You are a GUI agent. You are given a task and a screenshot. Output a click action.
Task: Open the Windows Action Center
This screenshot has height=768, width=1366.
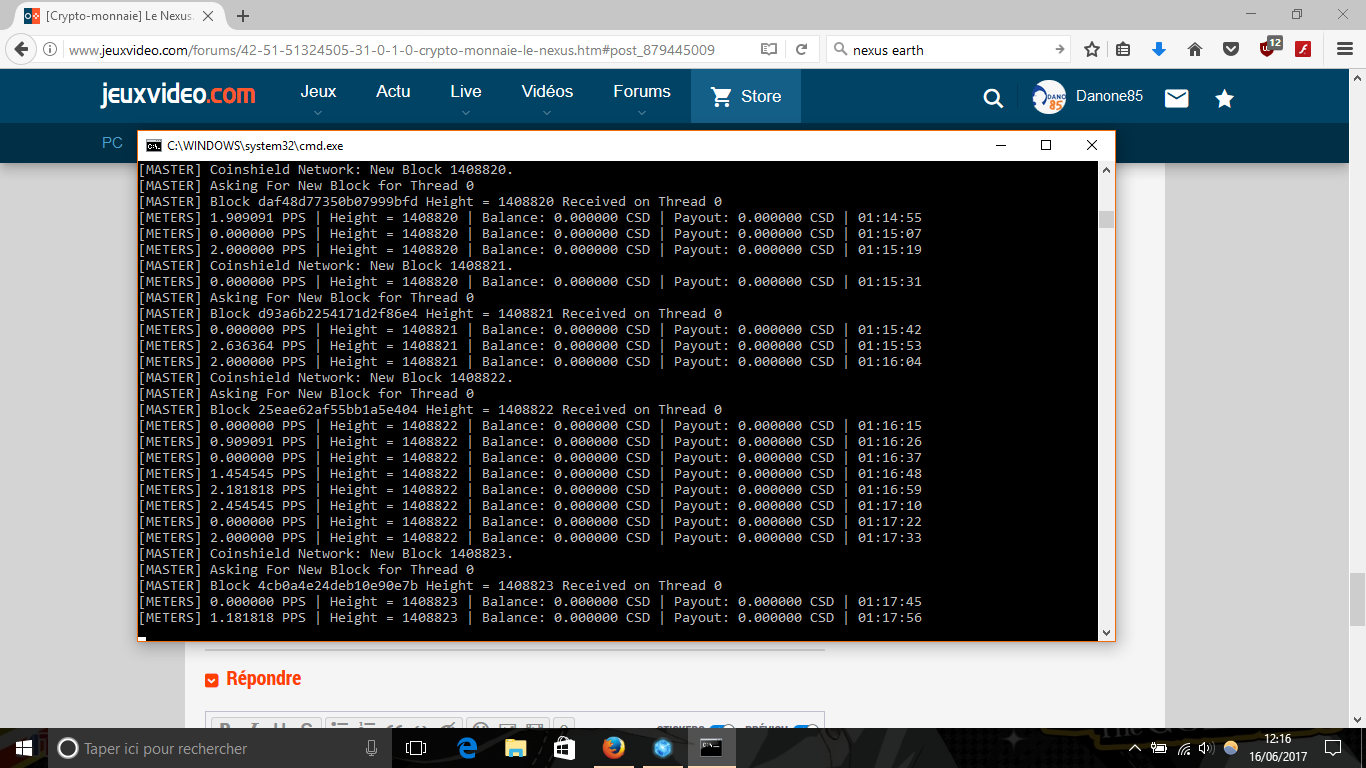(x=1333, y=748)
